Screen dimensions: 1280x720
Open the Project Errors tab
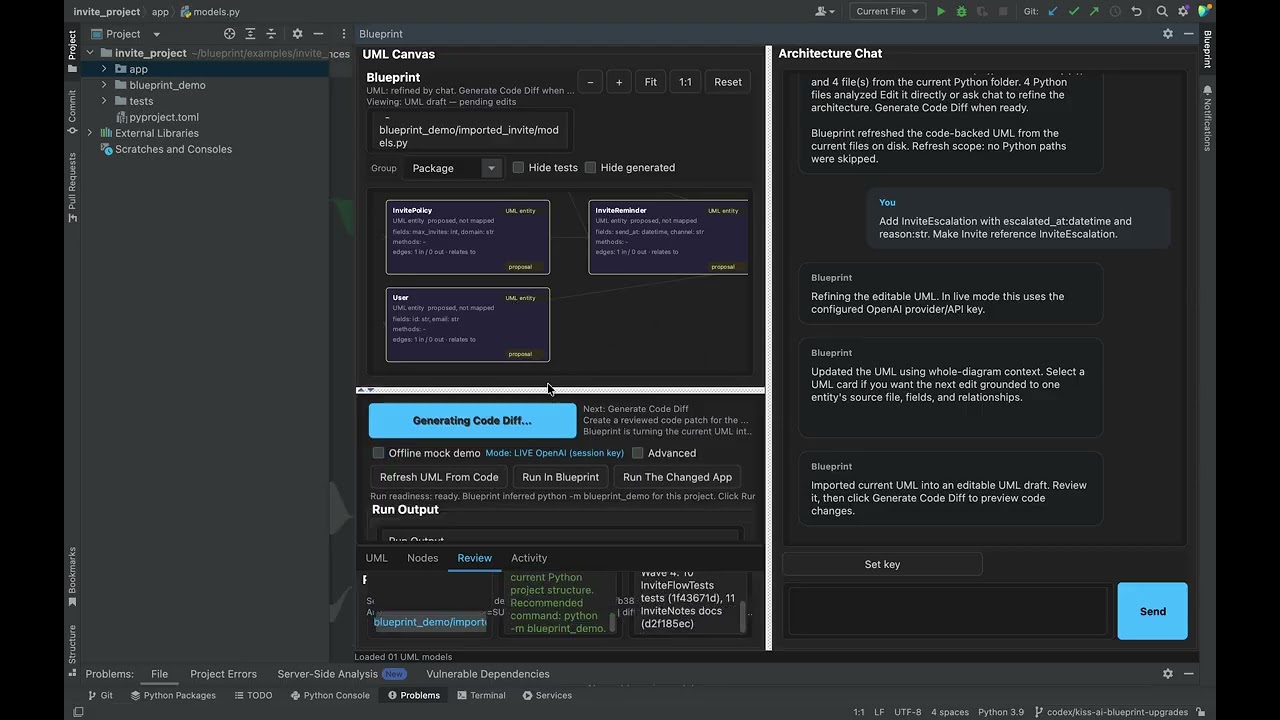[223, 674]
